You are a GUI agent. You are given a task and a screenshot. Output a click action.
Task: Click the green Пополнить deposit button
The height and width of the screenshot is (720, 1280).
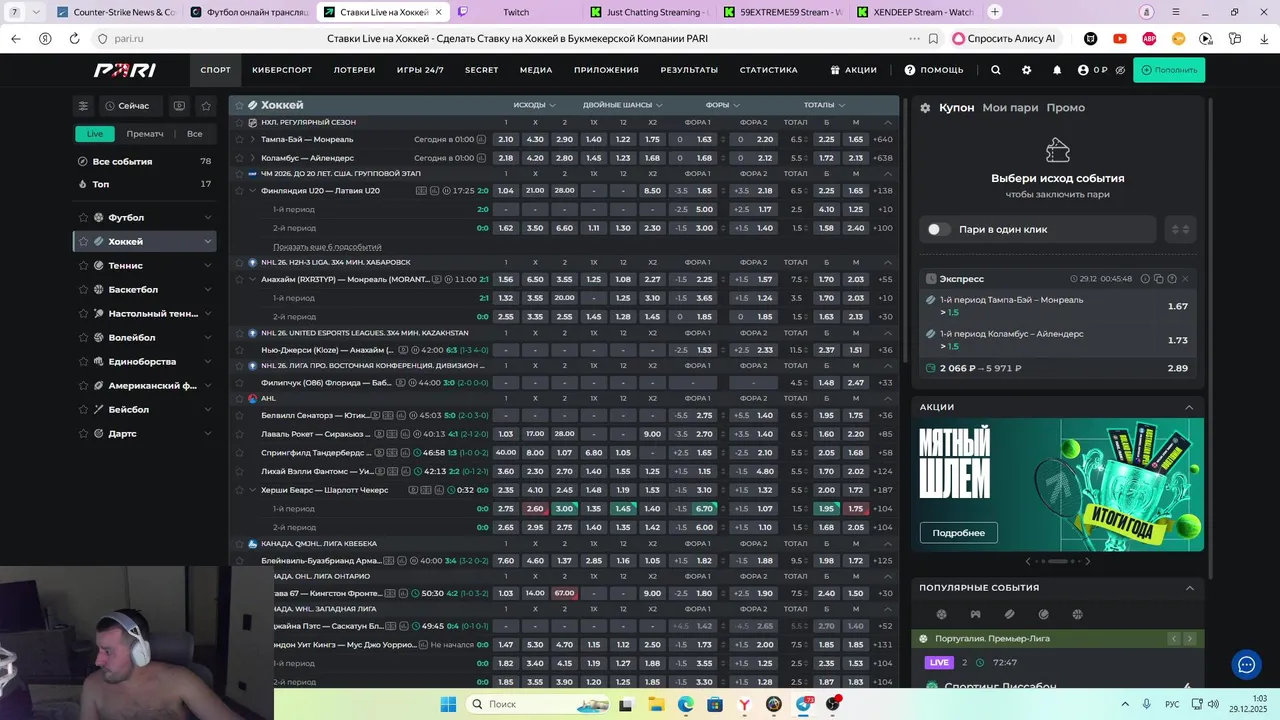click(1169, 70)
